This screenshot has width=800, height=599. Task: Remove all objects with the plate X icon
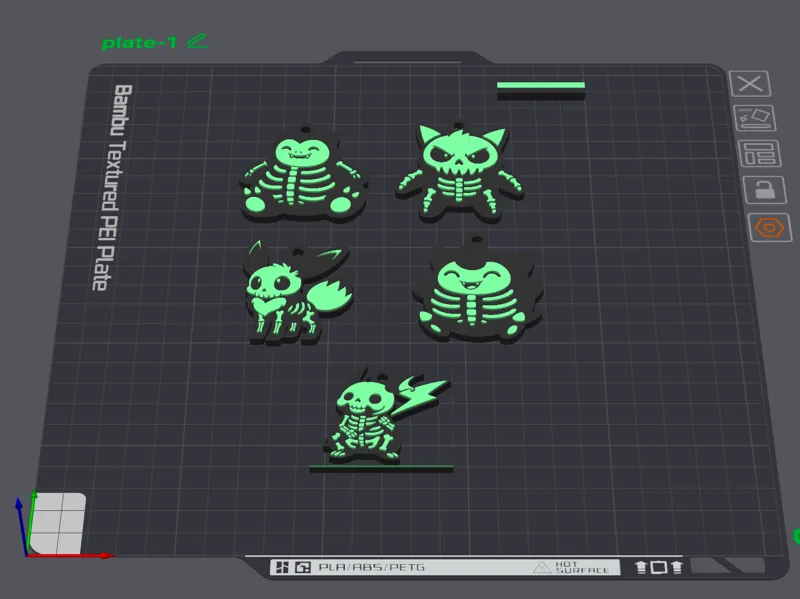pyautogui.click(x=749, y=84)
